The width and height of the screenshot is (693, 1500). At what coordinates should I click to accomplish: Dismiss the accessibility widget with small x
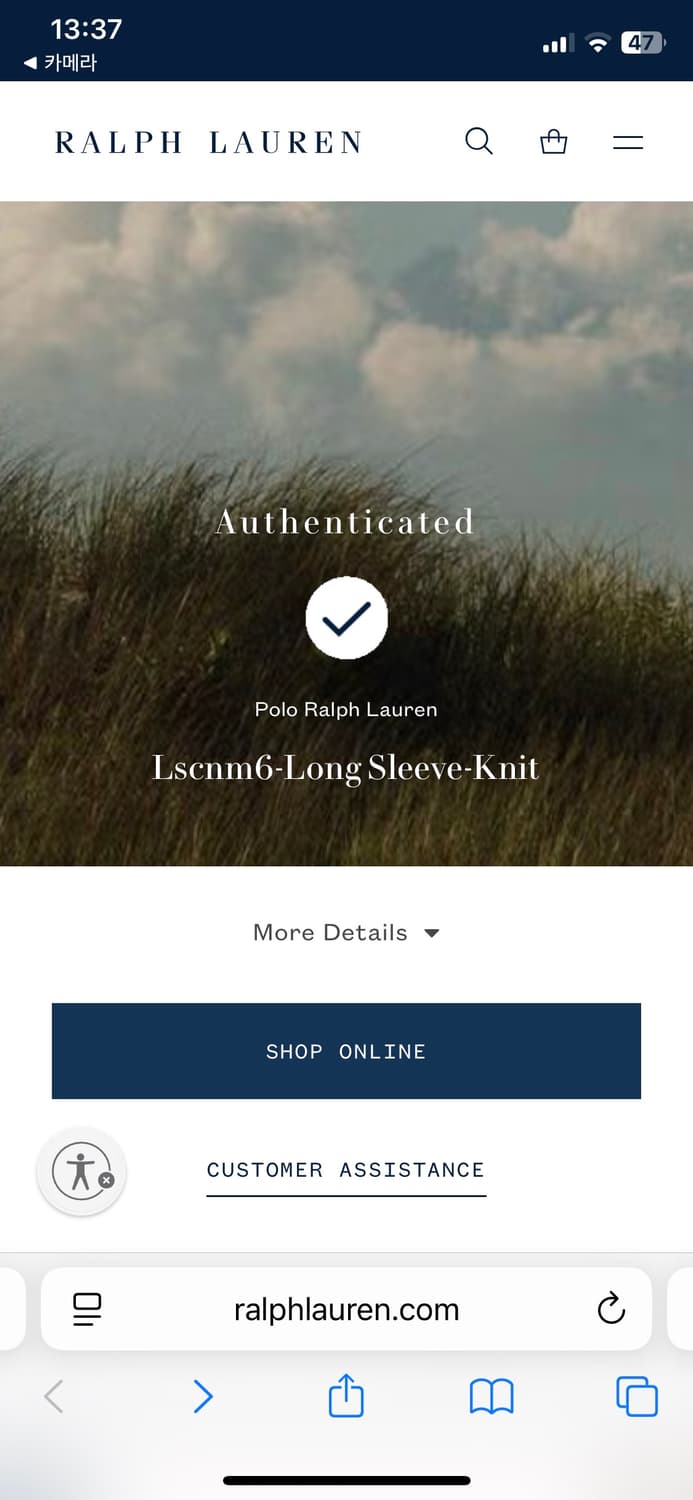(107, 1180)
